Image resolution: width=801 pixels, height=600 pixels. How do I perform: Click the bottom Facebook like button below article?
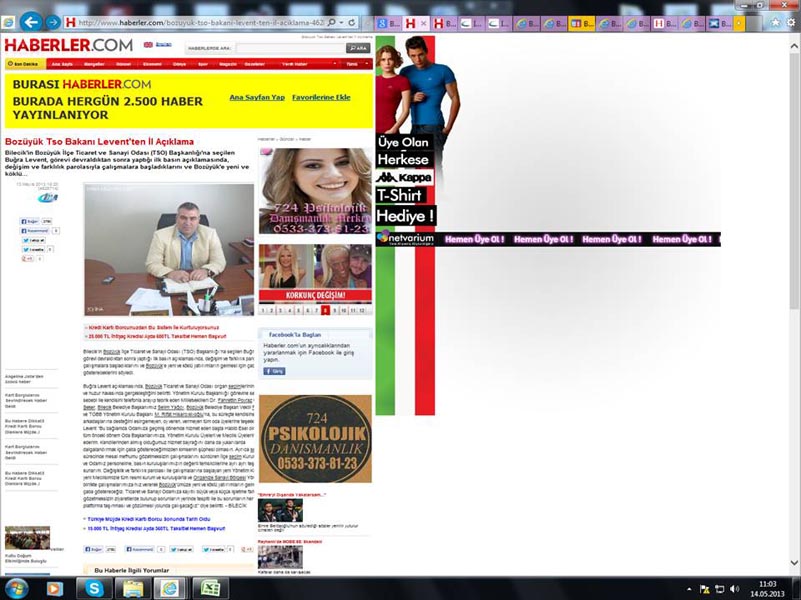coord(93,549)
